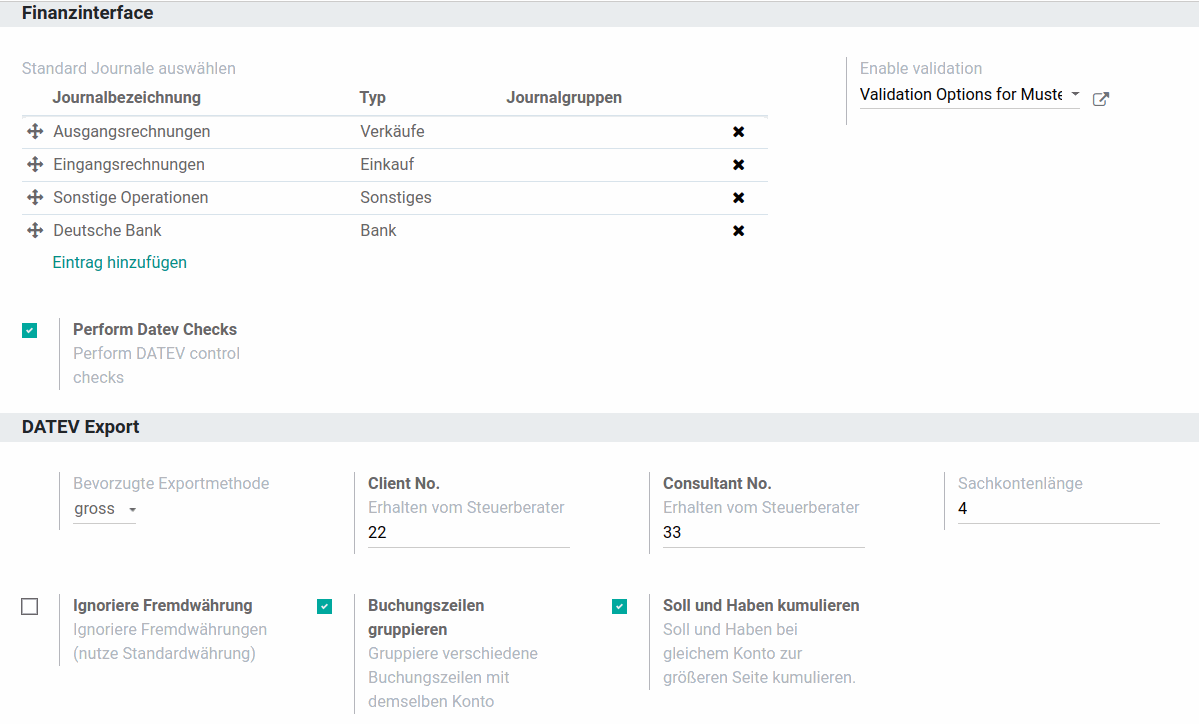Viewport: 1199px width, 724px height.
Task: Click the DATEV Export section heading
Action: pyautogui.click(x=80, y=427)
